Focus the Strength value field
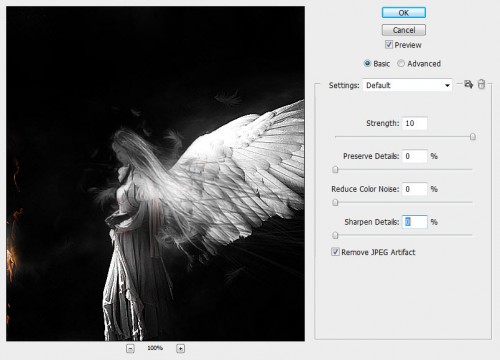 click(x=414, y=123)
